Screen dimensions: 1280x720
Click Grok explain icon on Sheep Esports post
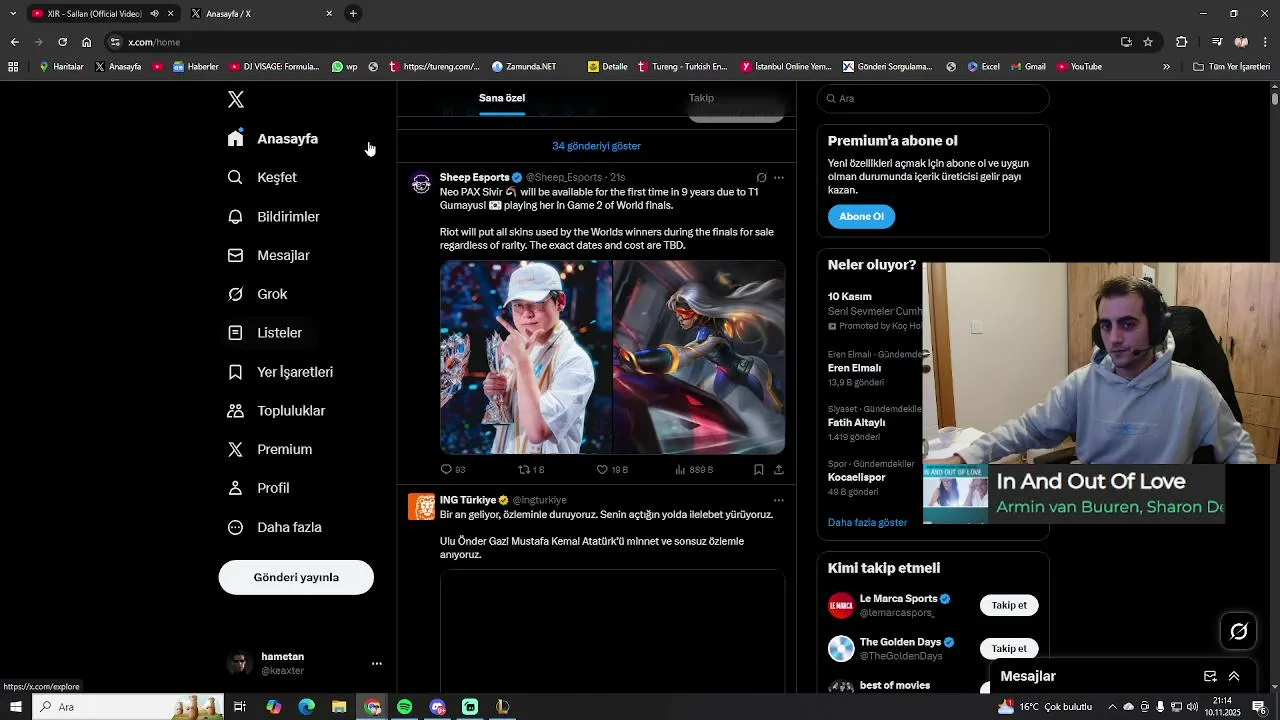(761, 178)
